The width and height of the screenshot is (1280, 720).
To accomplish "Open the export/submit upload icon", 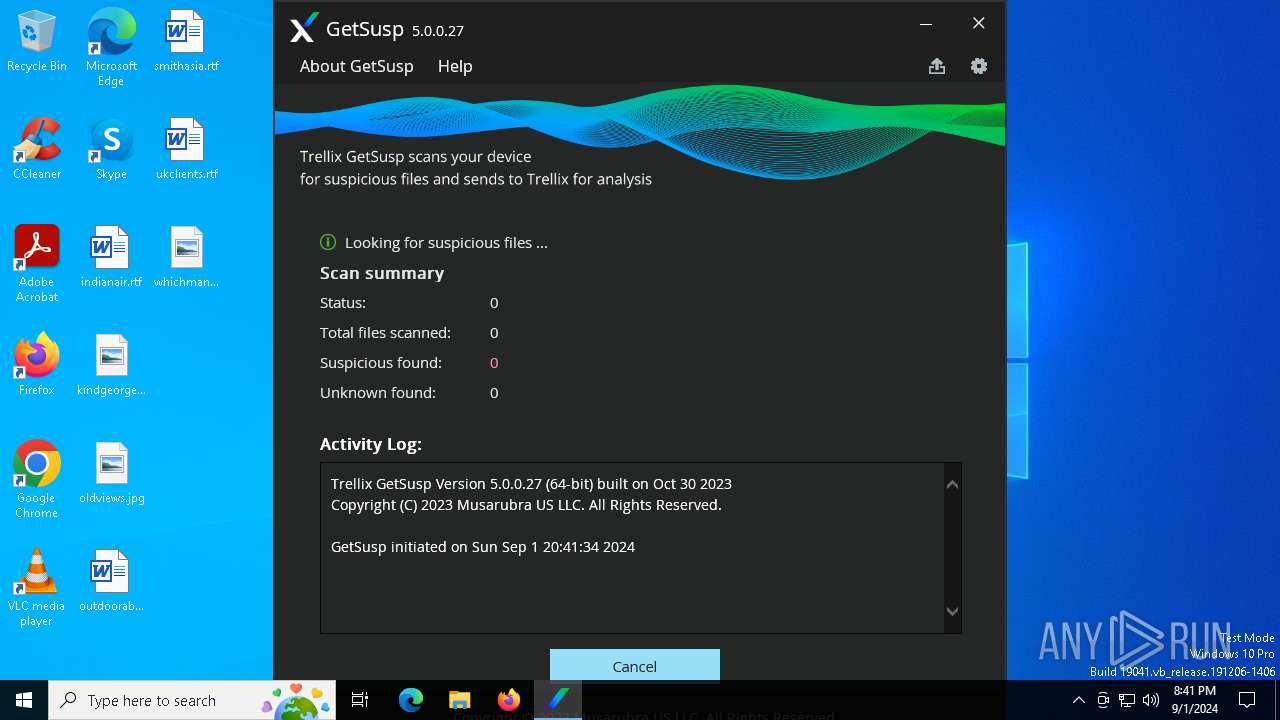I will click(x=937, y=66).
